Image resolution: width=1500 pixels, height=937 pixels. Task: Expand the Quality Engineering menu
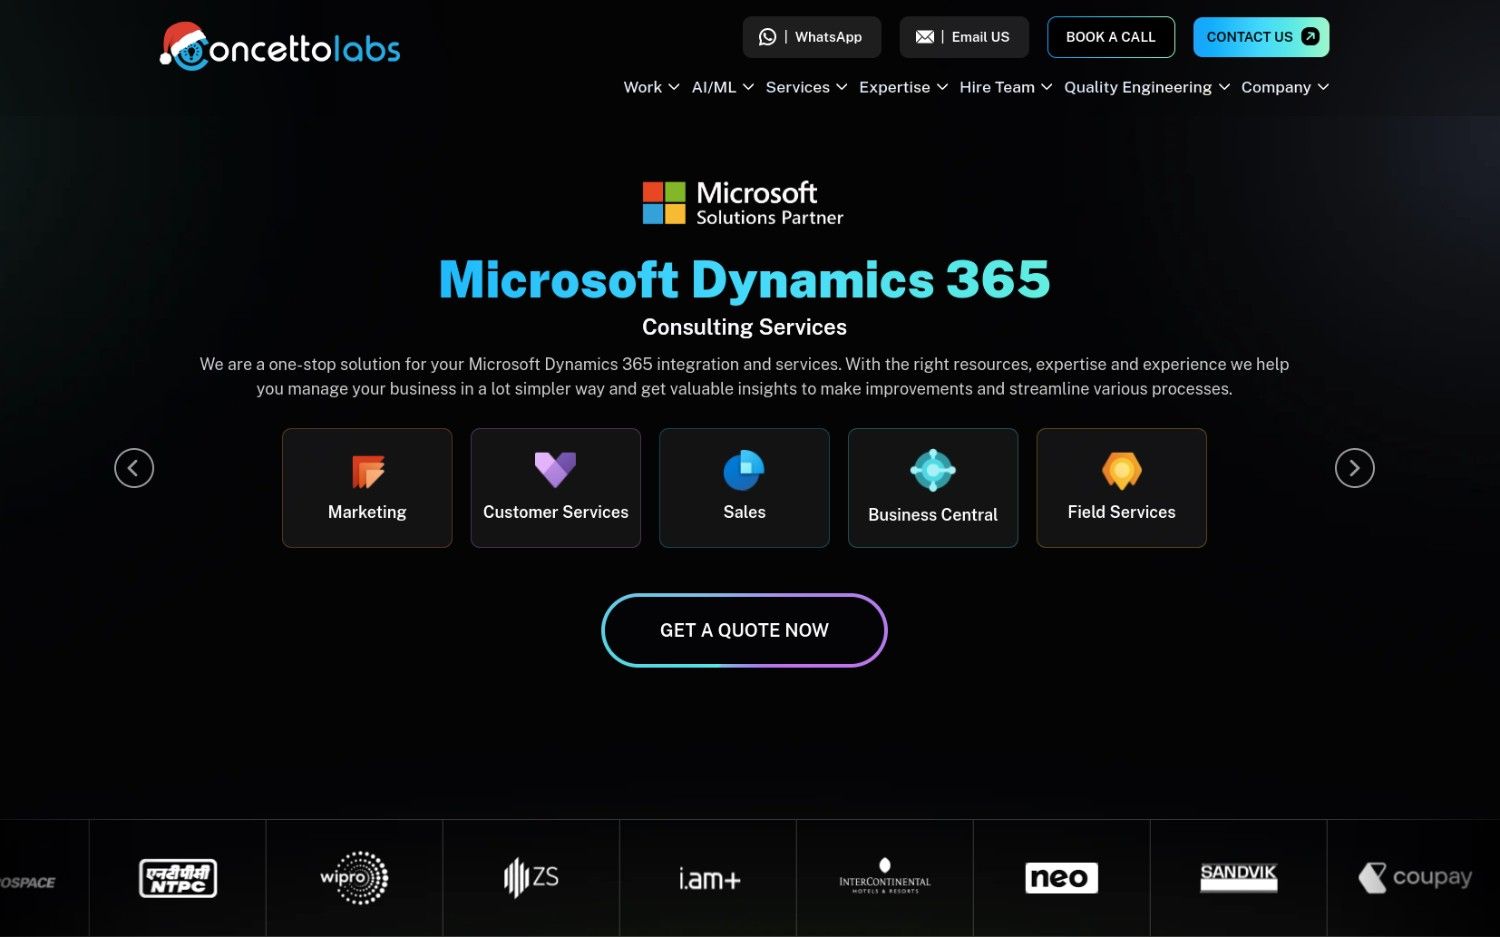click(1146, 87)
